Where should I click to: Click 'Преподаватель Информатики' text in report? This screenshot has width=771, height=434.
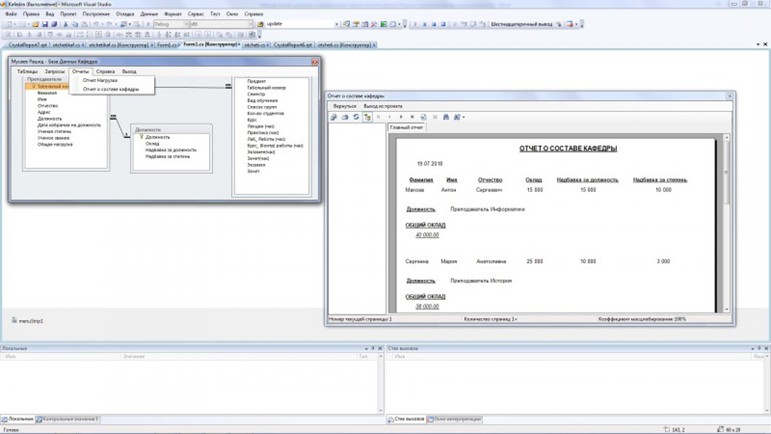click(x=487, y=209)
